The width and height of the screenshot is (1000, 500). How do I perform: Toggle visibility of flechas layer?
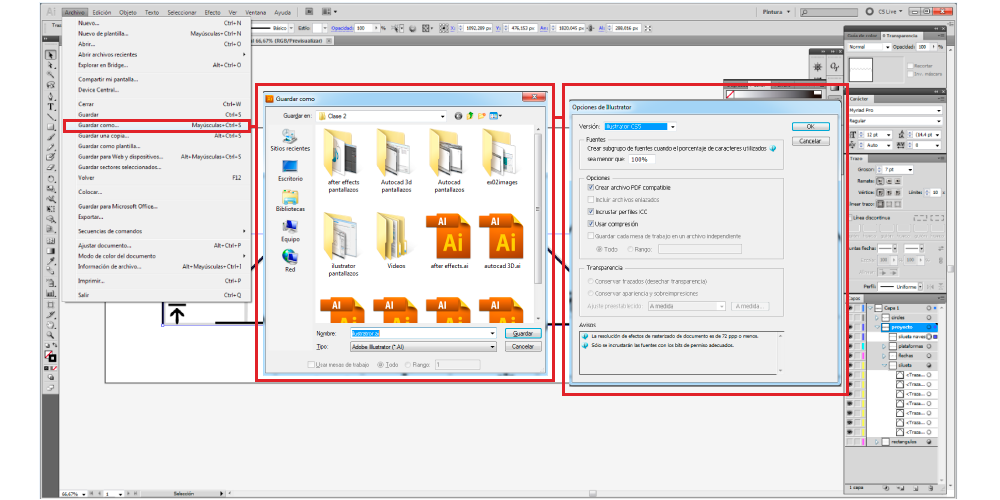[x=851, y=355]
